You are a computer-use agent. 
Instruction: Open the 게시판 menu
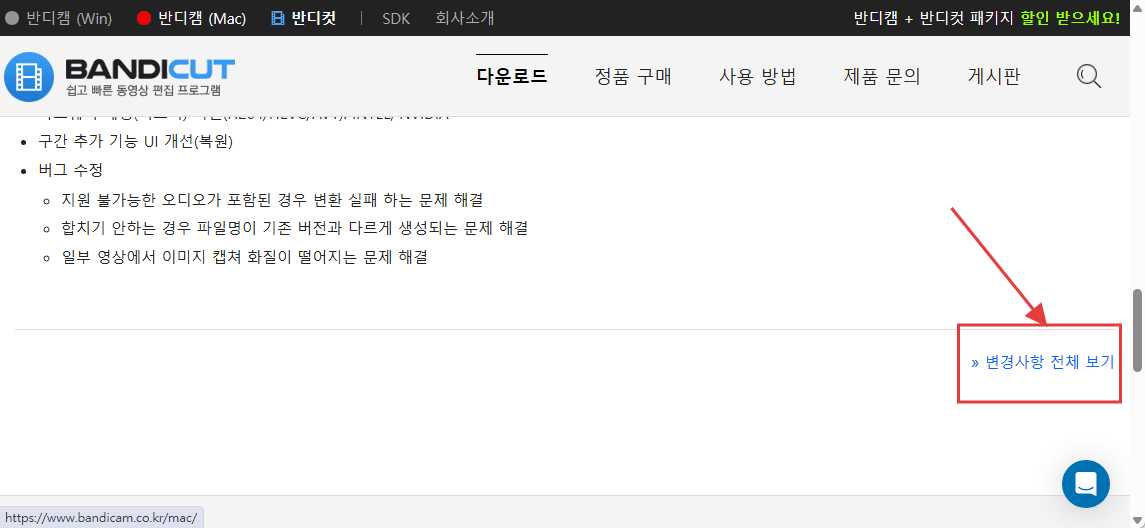click(993, 76)
